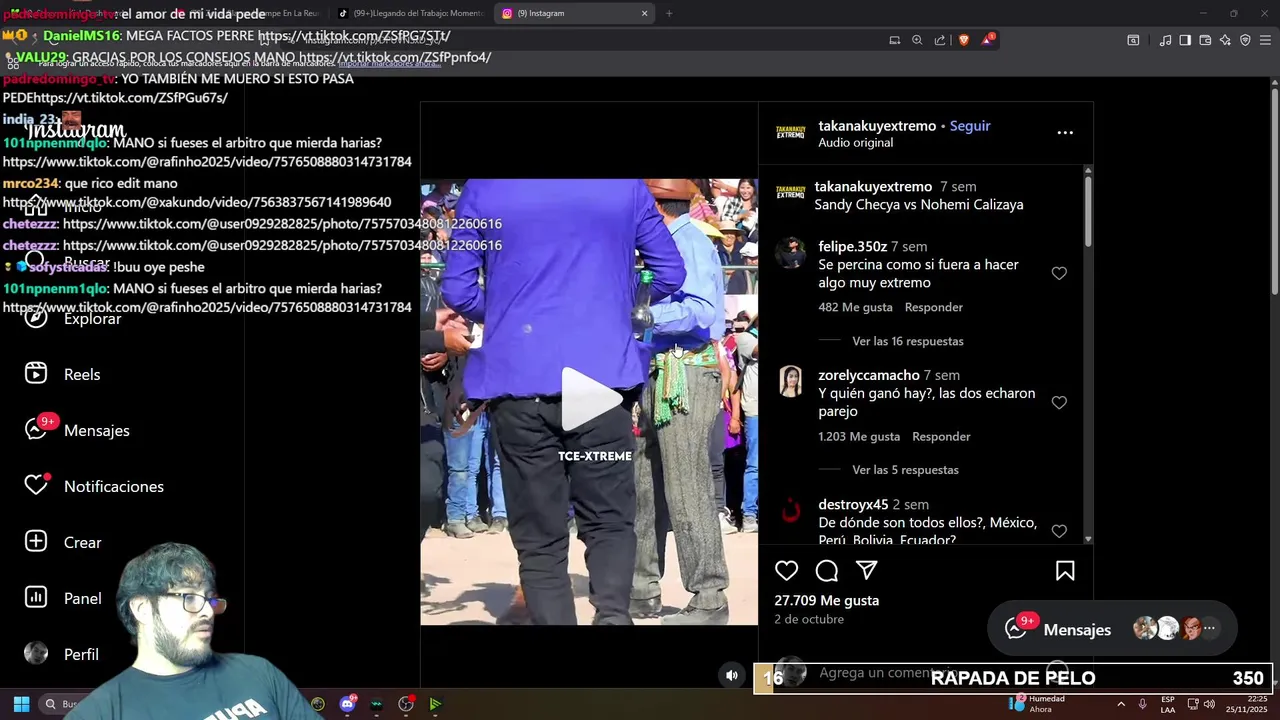Open takanakuyextremo profile name in header
The height and width of the screenshot is (720, 1280).
(877, 126)
